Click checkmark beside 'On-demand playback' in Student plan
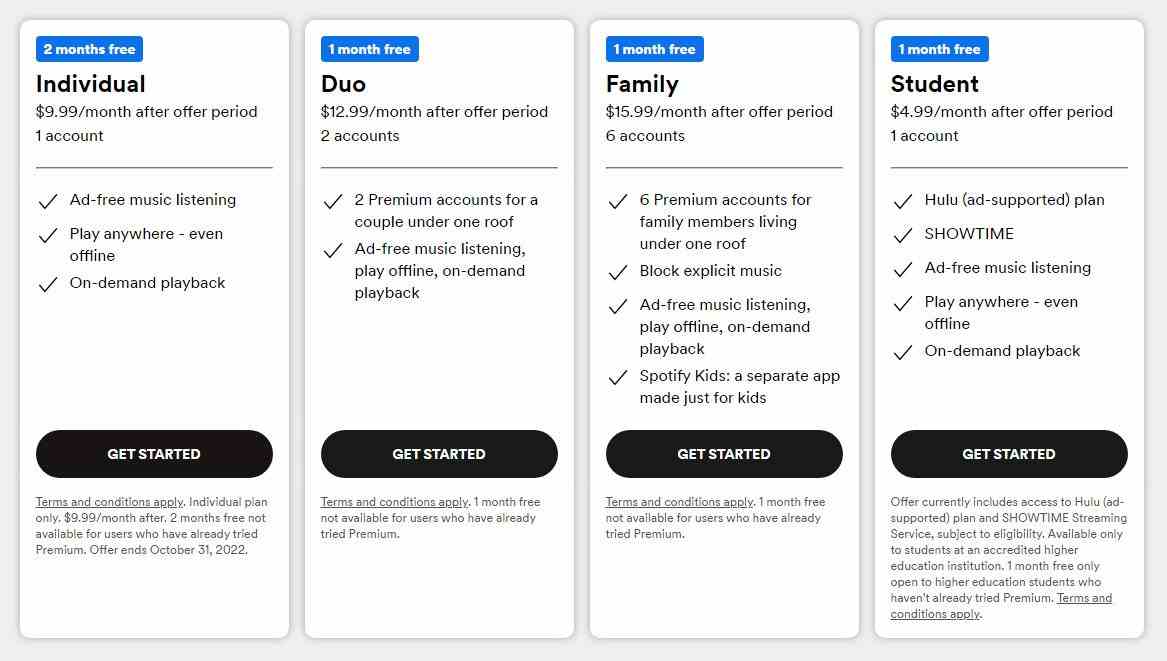 click(x=904, y=352)
